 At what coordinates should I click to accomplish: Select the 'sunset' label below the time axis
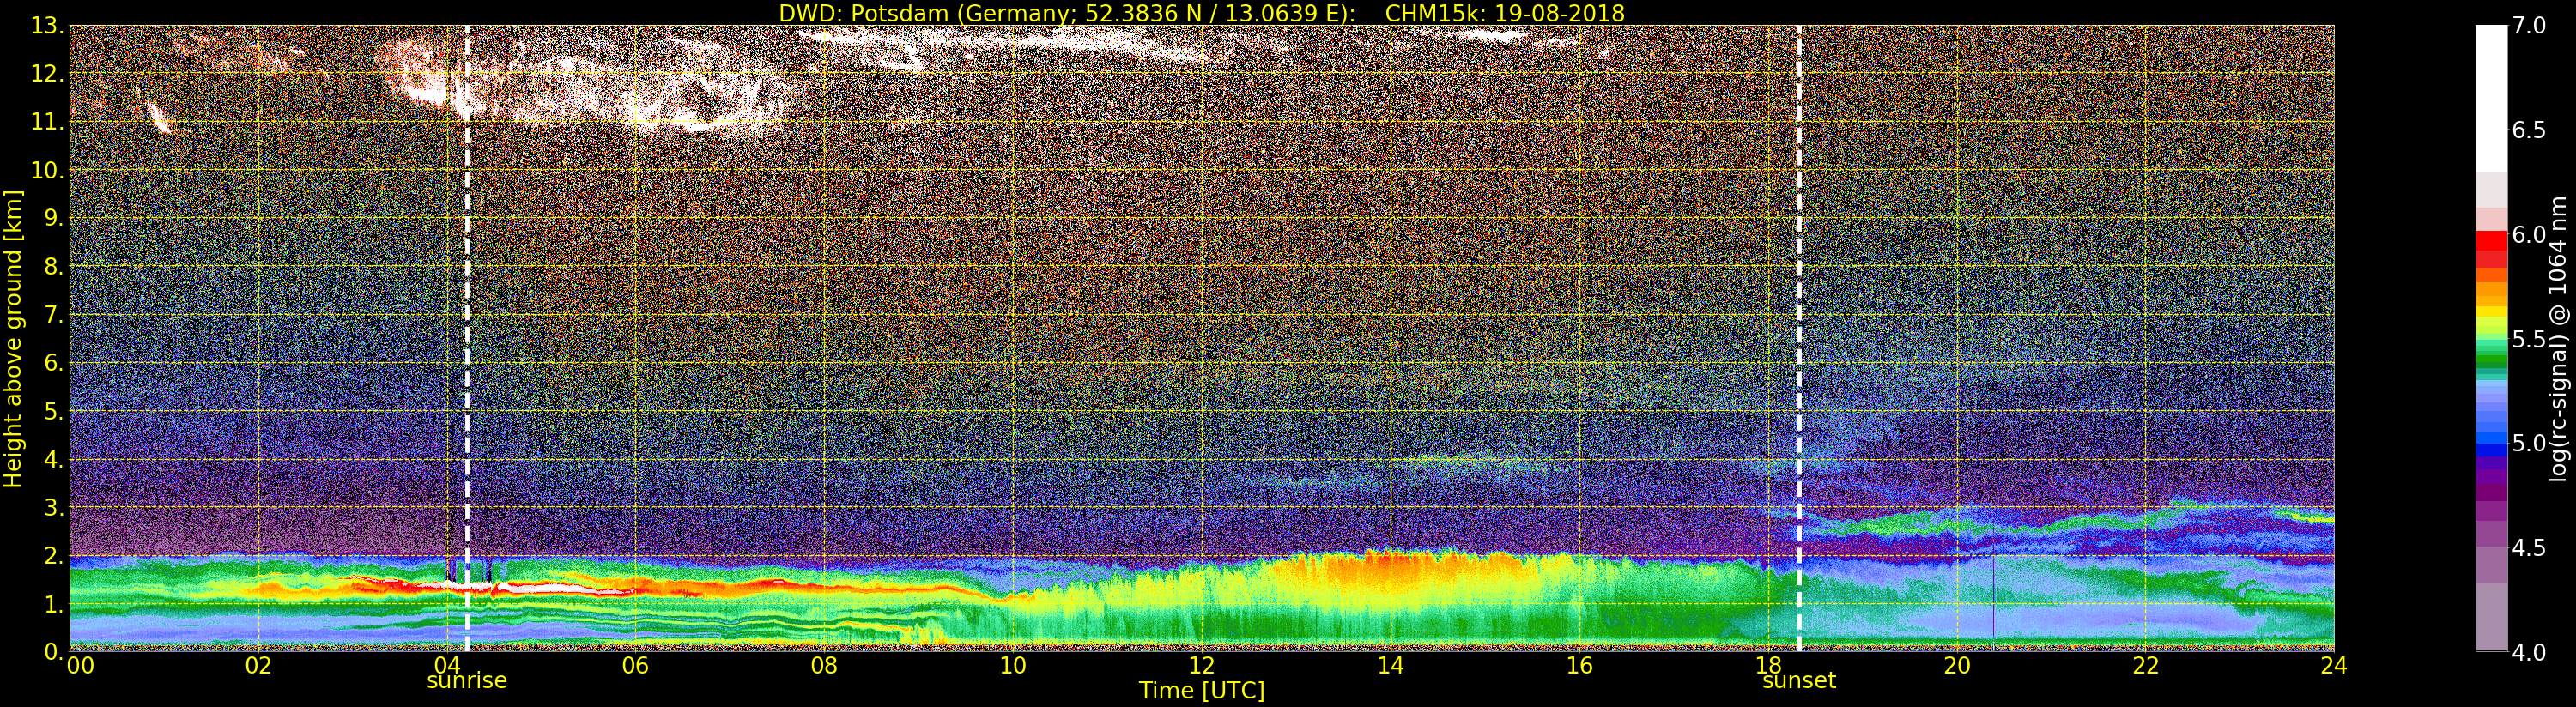1799,681
